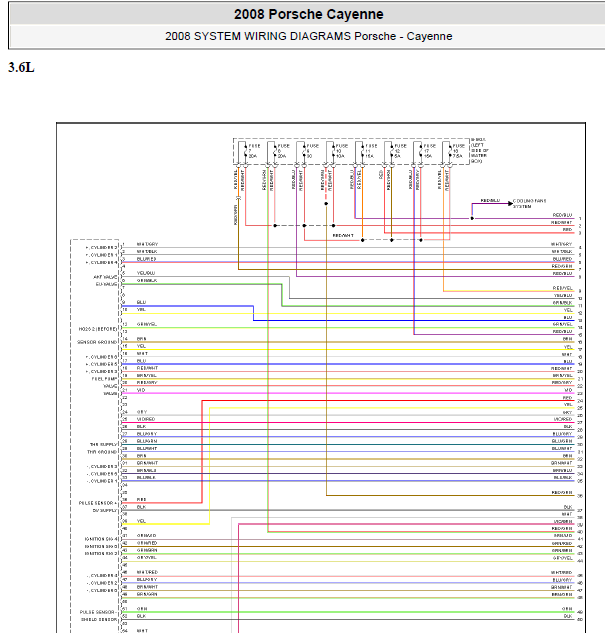Click the "FUEL PUMP" connector label

coord(104,379)
